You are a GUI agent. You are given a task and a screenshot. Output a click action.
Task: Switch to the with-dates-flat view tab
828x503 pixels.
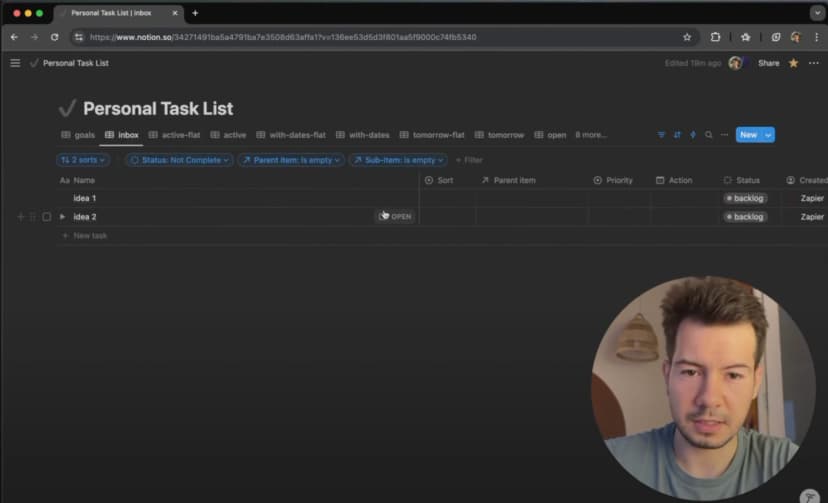[291, 135]
